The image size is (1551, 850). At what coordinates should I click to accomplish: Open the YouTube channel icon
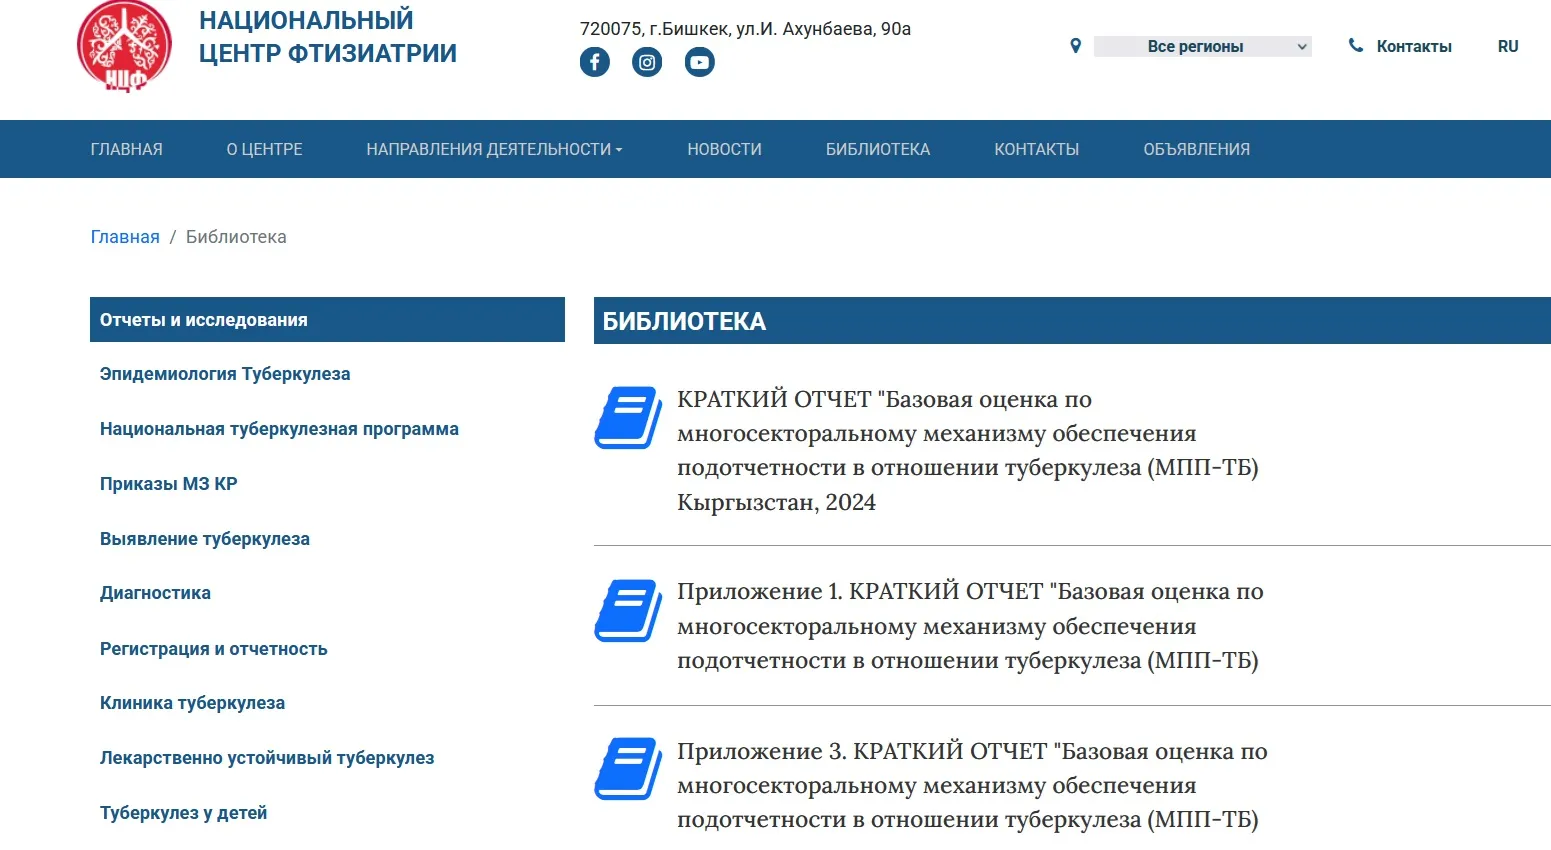(700, 61)
